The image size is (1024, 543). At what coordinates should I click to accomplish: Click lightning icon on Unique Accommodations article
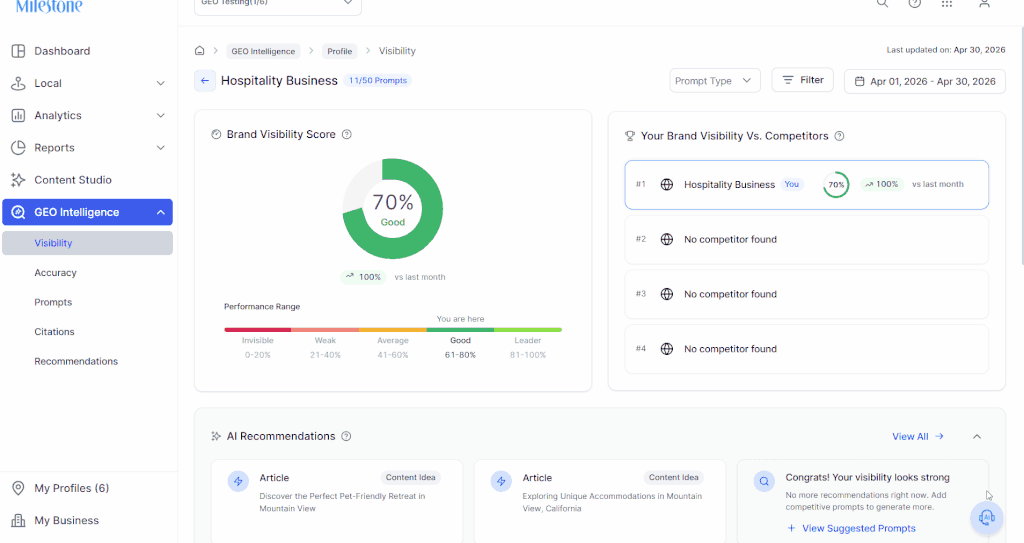tap(502, 482)
